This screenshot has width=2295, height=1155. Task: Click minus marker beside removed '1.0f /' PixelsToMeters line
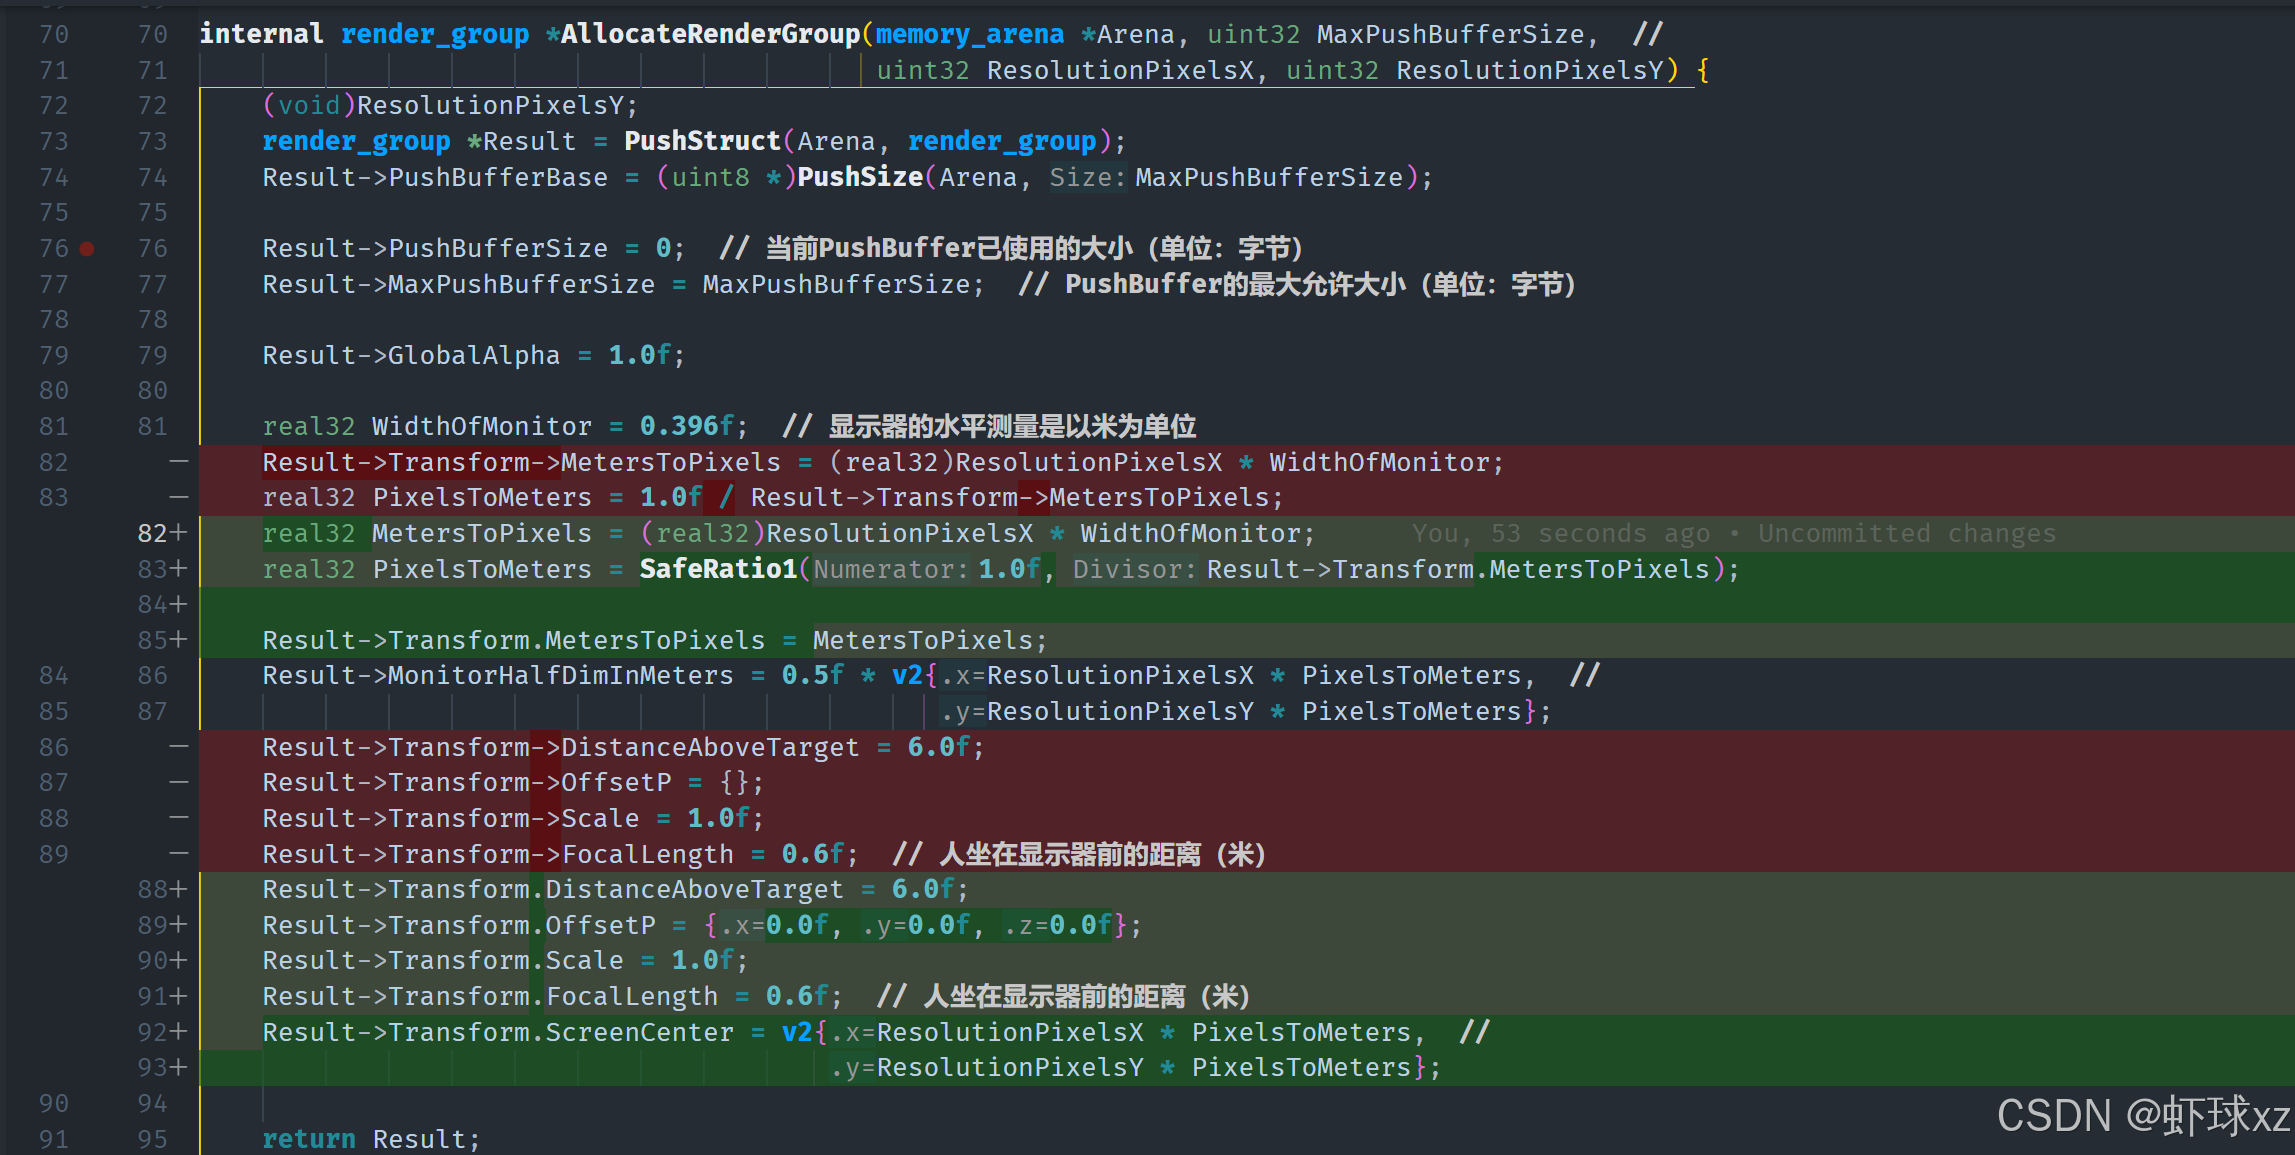tap(178, 498)
